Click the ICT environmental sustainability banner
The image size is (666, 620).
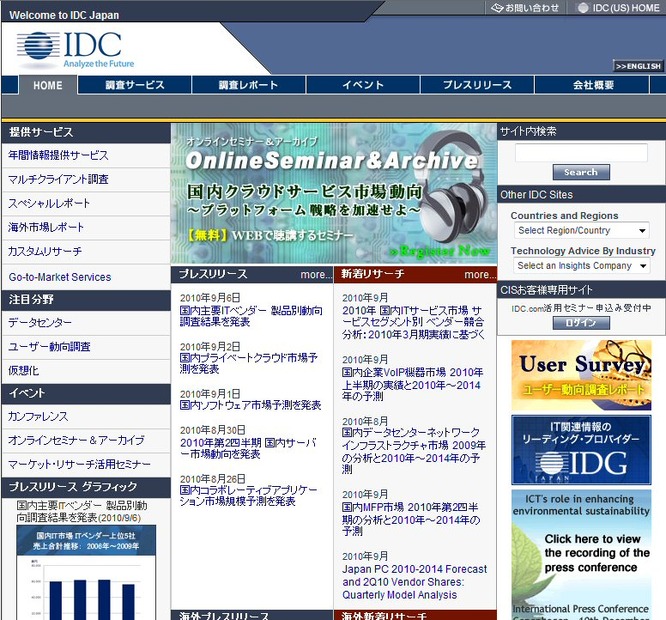pos(581,555)
